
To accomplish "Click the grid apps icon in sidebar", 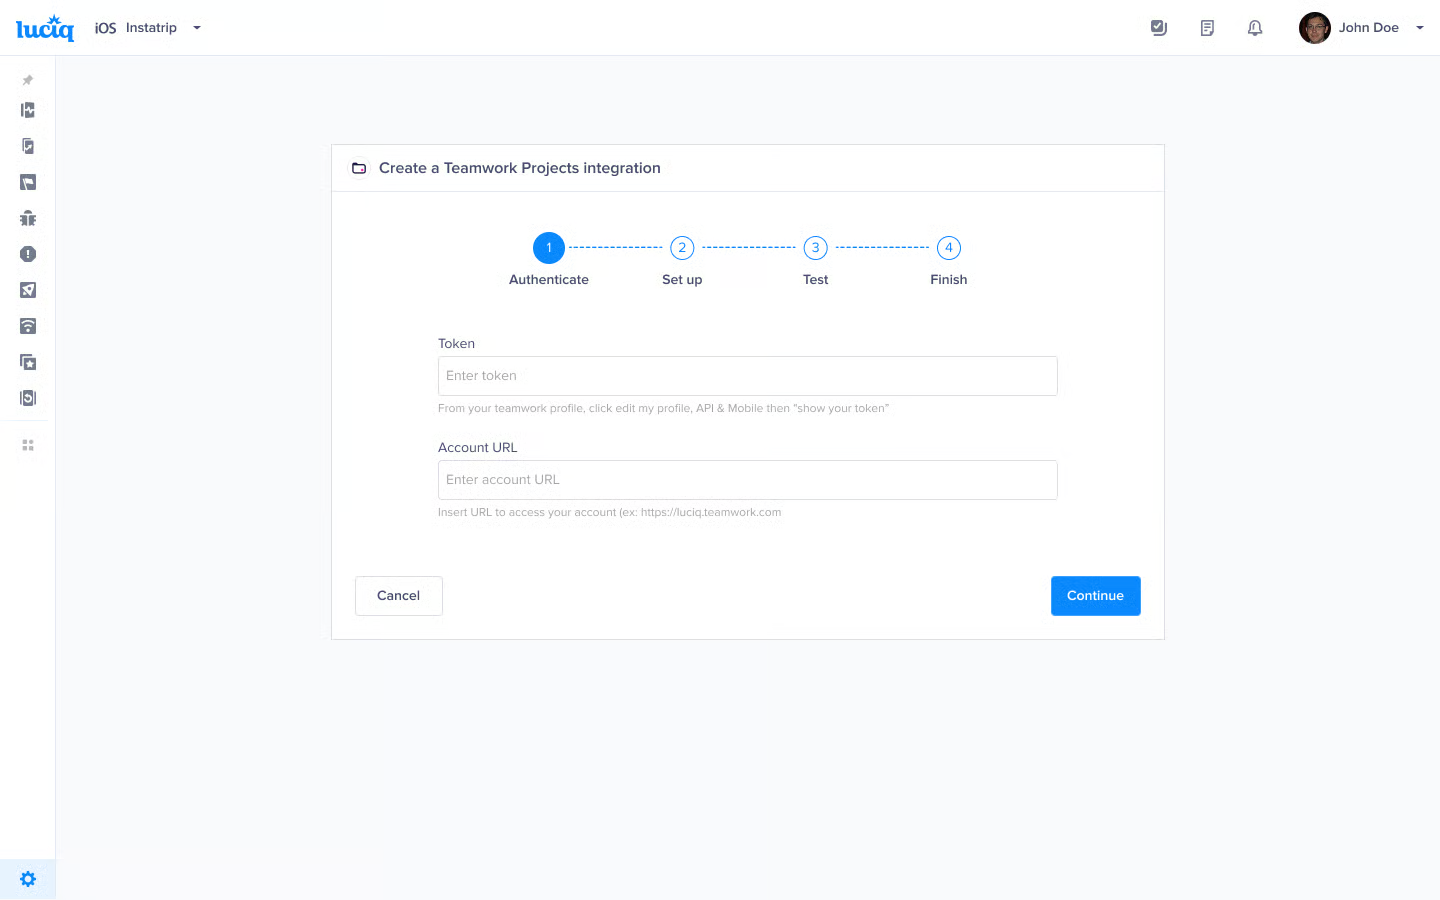I will pyautogui.click(x=28, y=445).
